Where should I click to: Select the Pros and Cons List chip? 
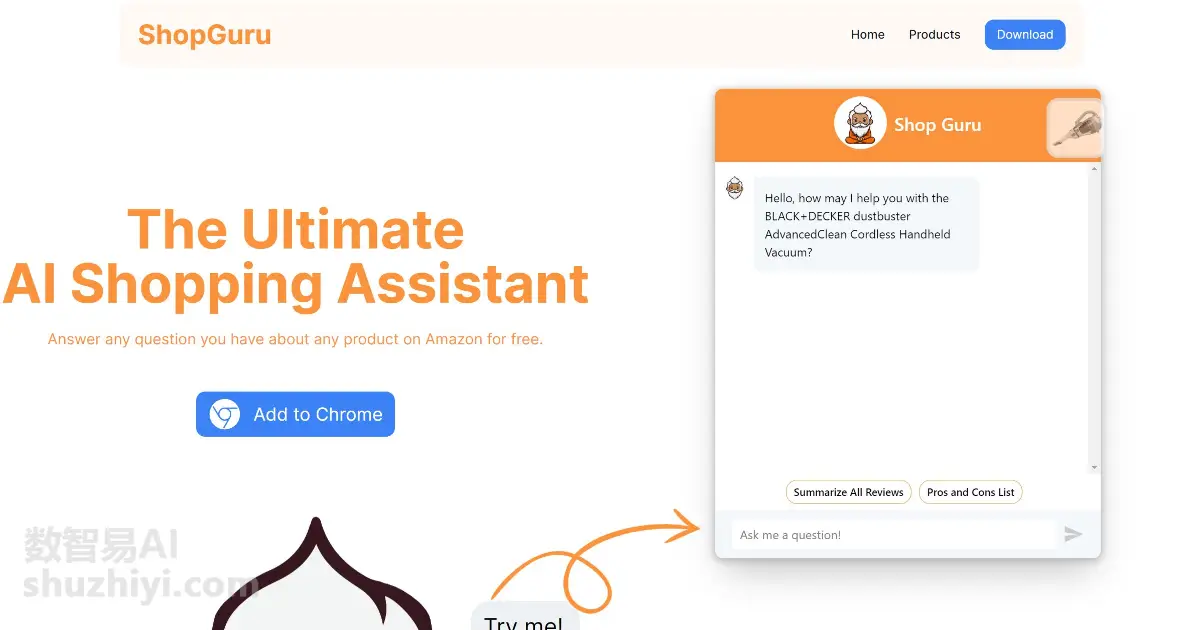click(970, 492)
